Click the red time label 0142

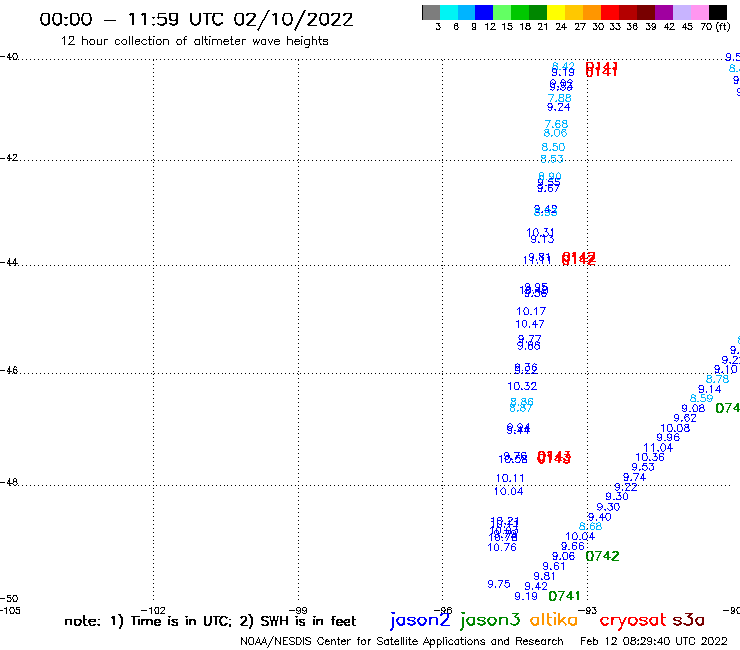(x=579, y=258)
